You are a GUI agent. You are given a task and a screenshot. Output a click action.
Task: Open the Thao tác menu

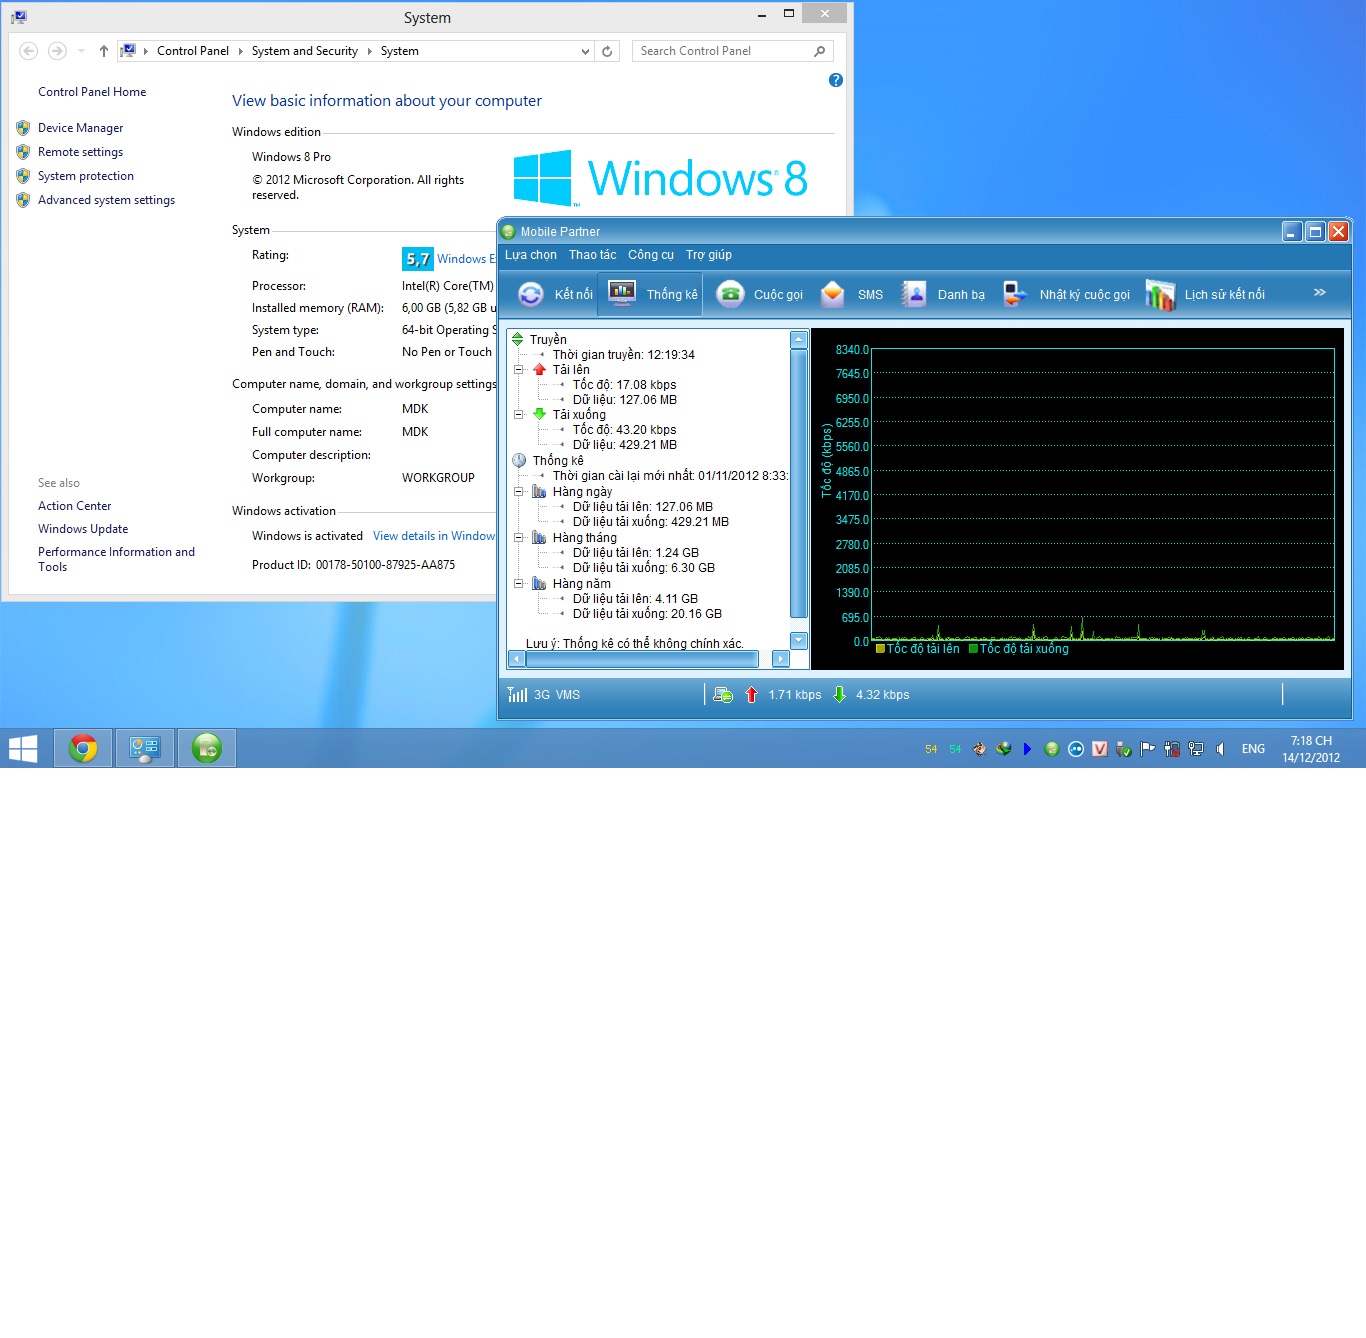click(592, 255)
